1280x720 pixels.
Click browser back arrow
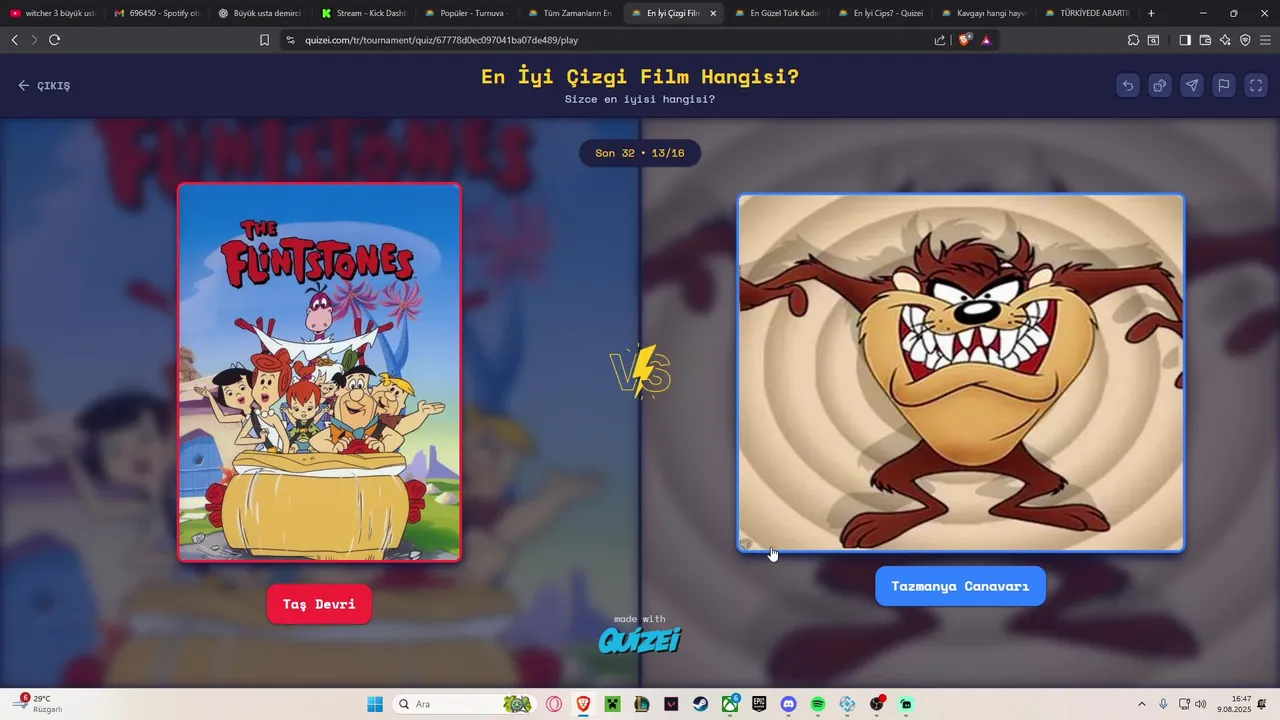14,40
